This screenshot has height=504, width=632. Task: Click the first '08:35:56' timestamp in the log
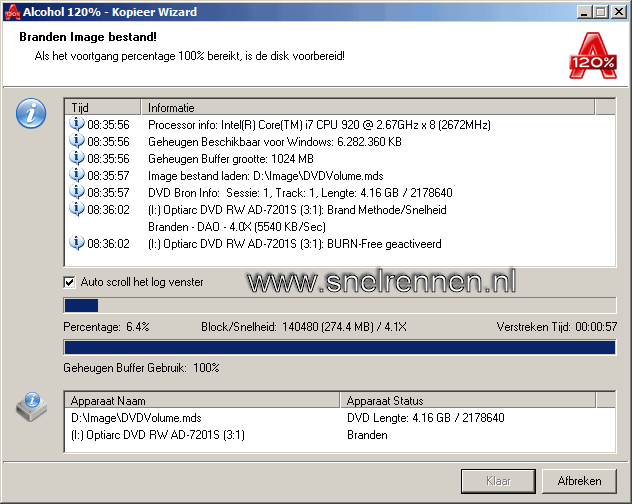(x=108, y=125)
